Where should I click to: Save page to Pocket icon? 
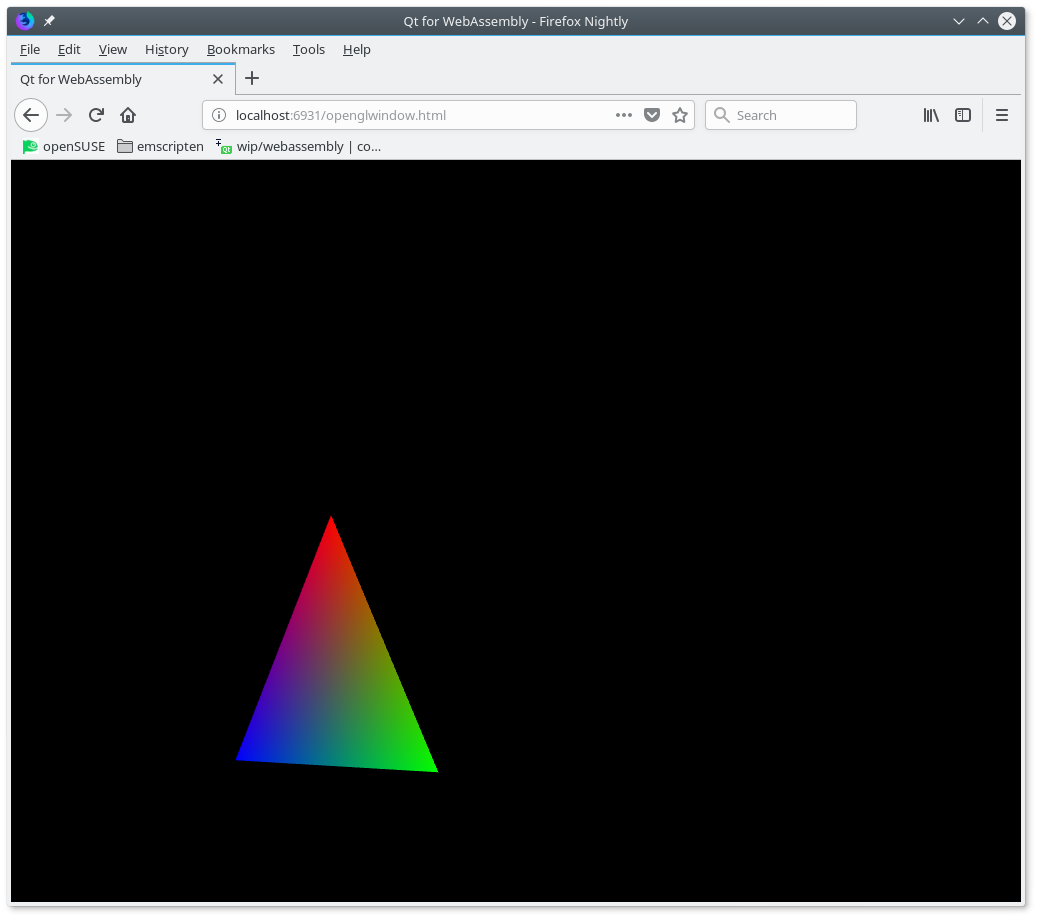pos(652,115)
